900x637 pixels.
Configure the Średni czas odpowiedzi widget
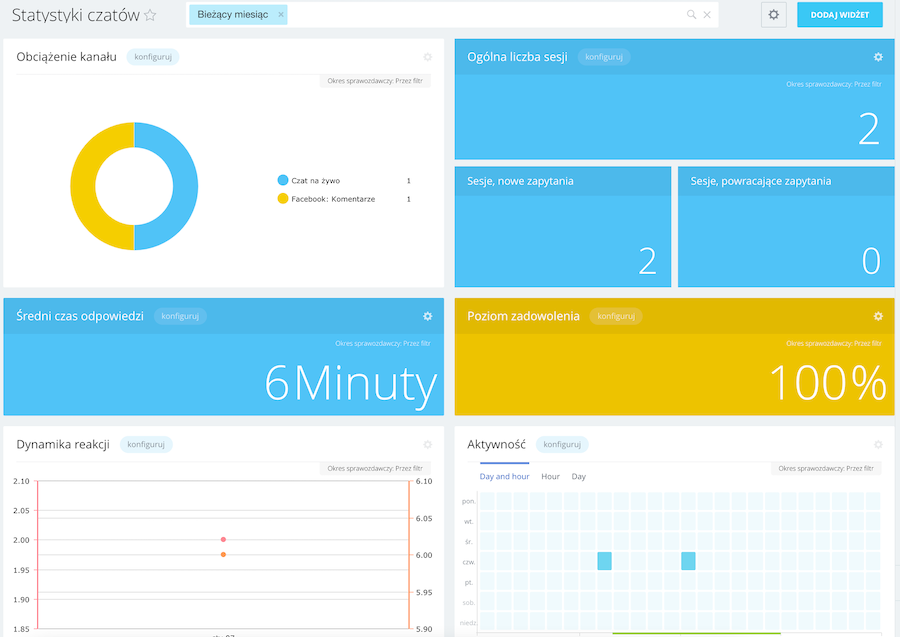point(180,316)
